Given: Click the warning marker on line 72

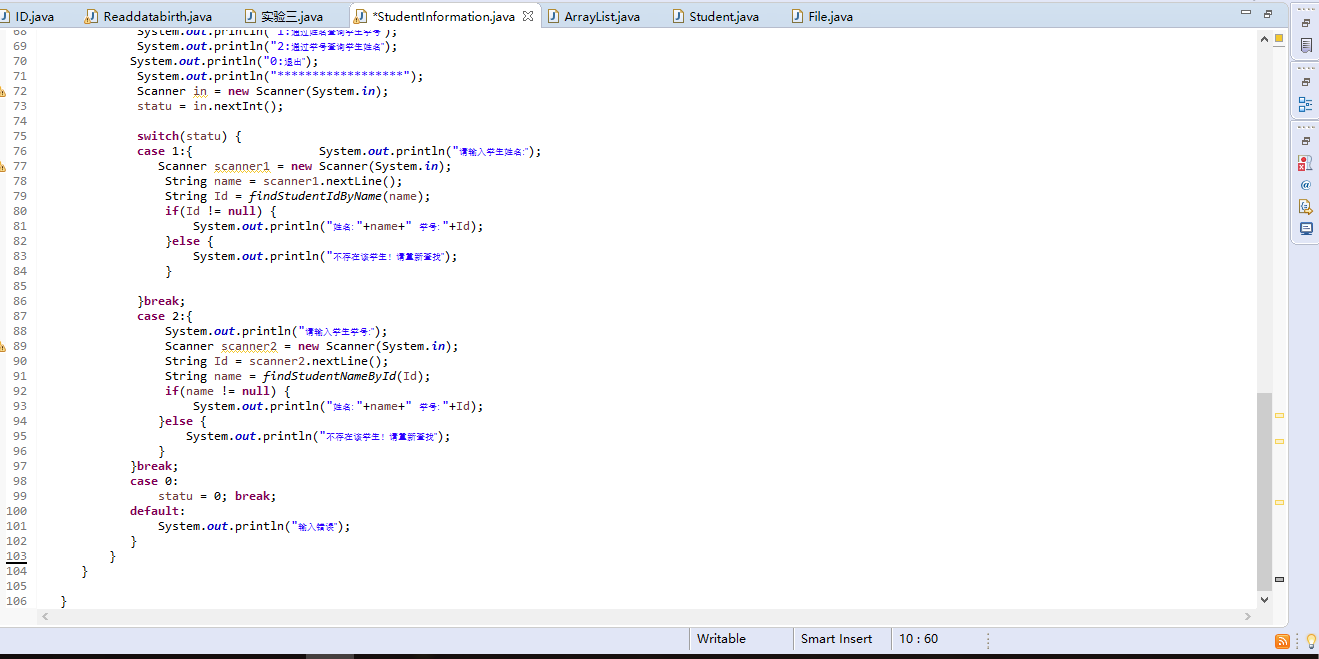Looking at the screenshot, I should tap(3, 91).
